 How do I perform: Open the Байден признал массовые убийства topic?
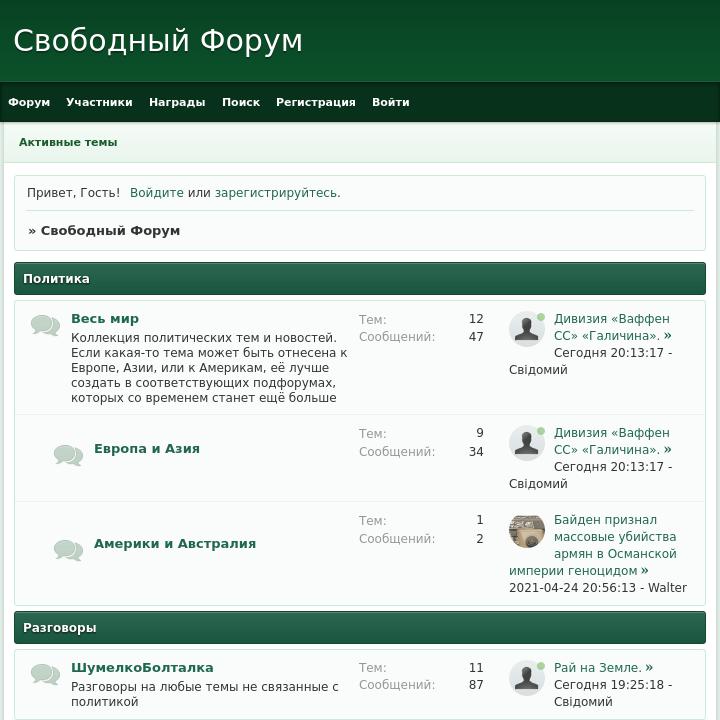[592, 545]
